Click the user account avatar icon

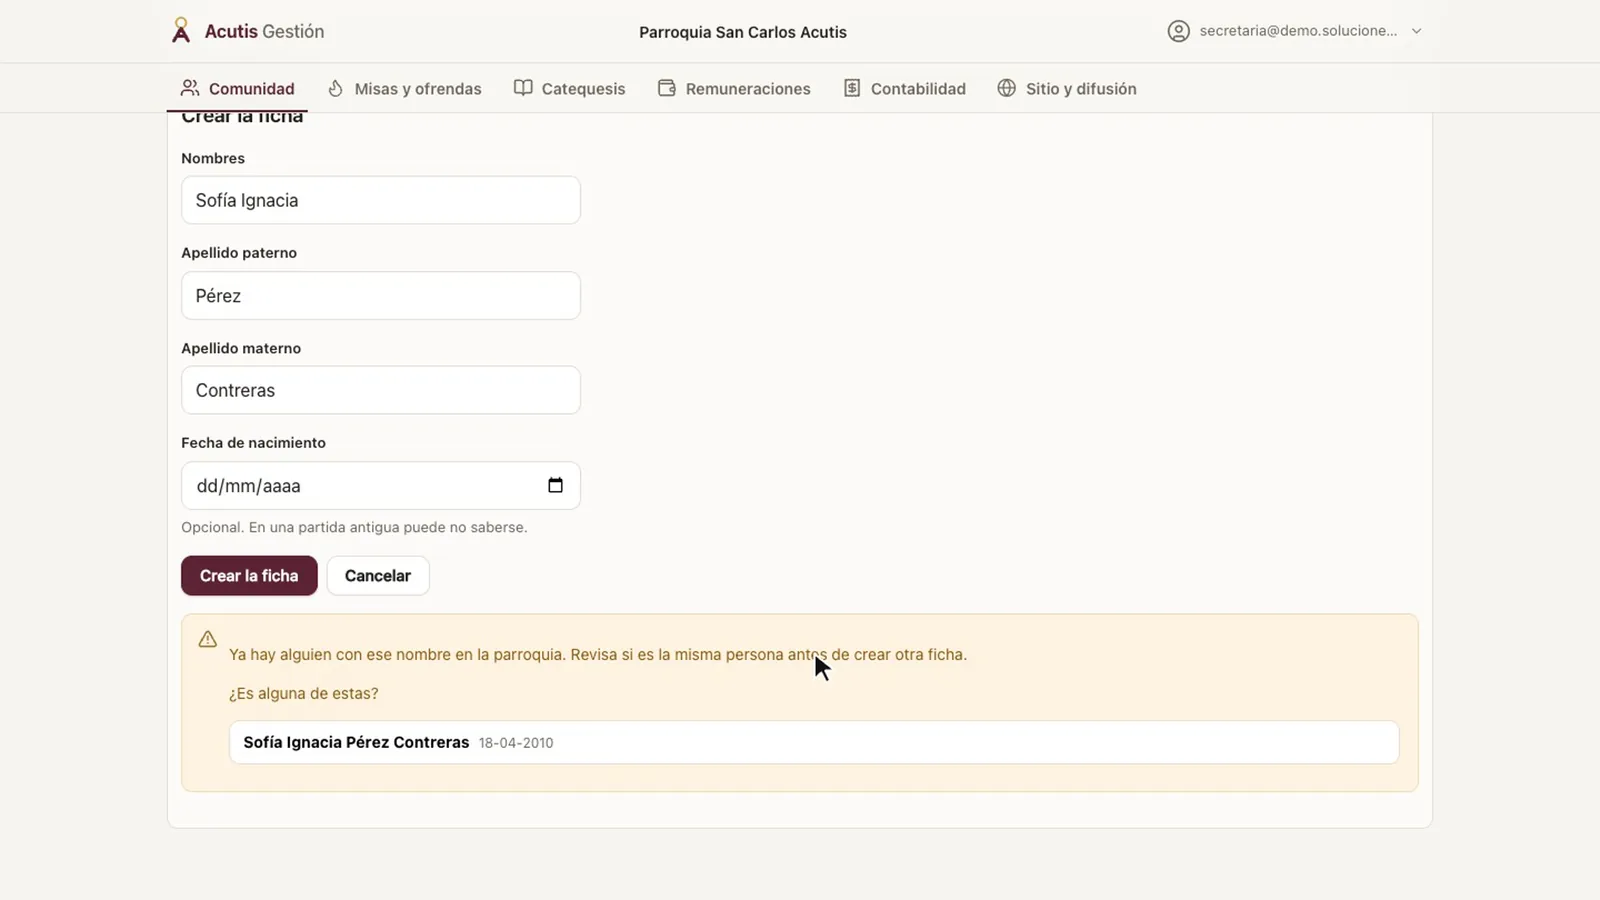pos(1179,31)
